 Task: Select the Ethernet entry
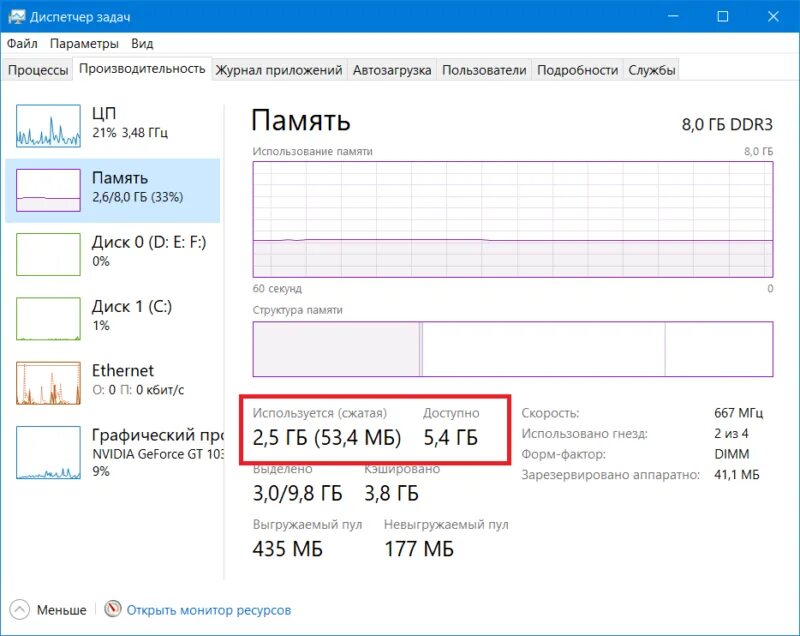coord(113,383)
